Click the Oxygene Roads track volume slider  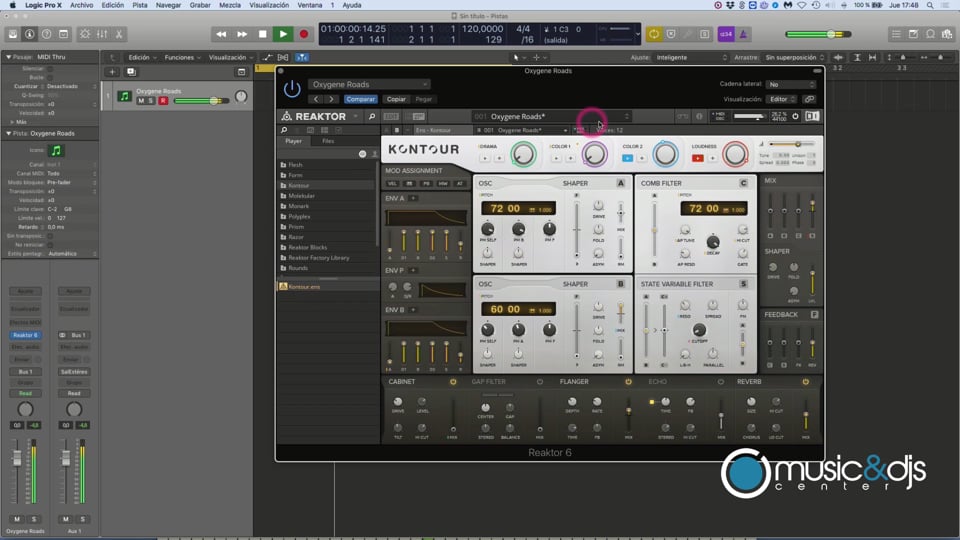[x=201, y=100]
